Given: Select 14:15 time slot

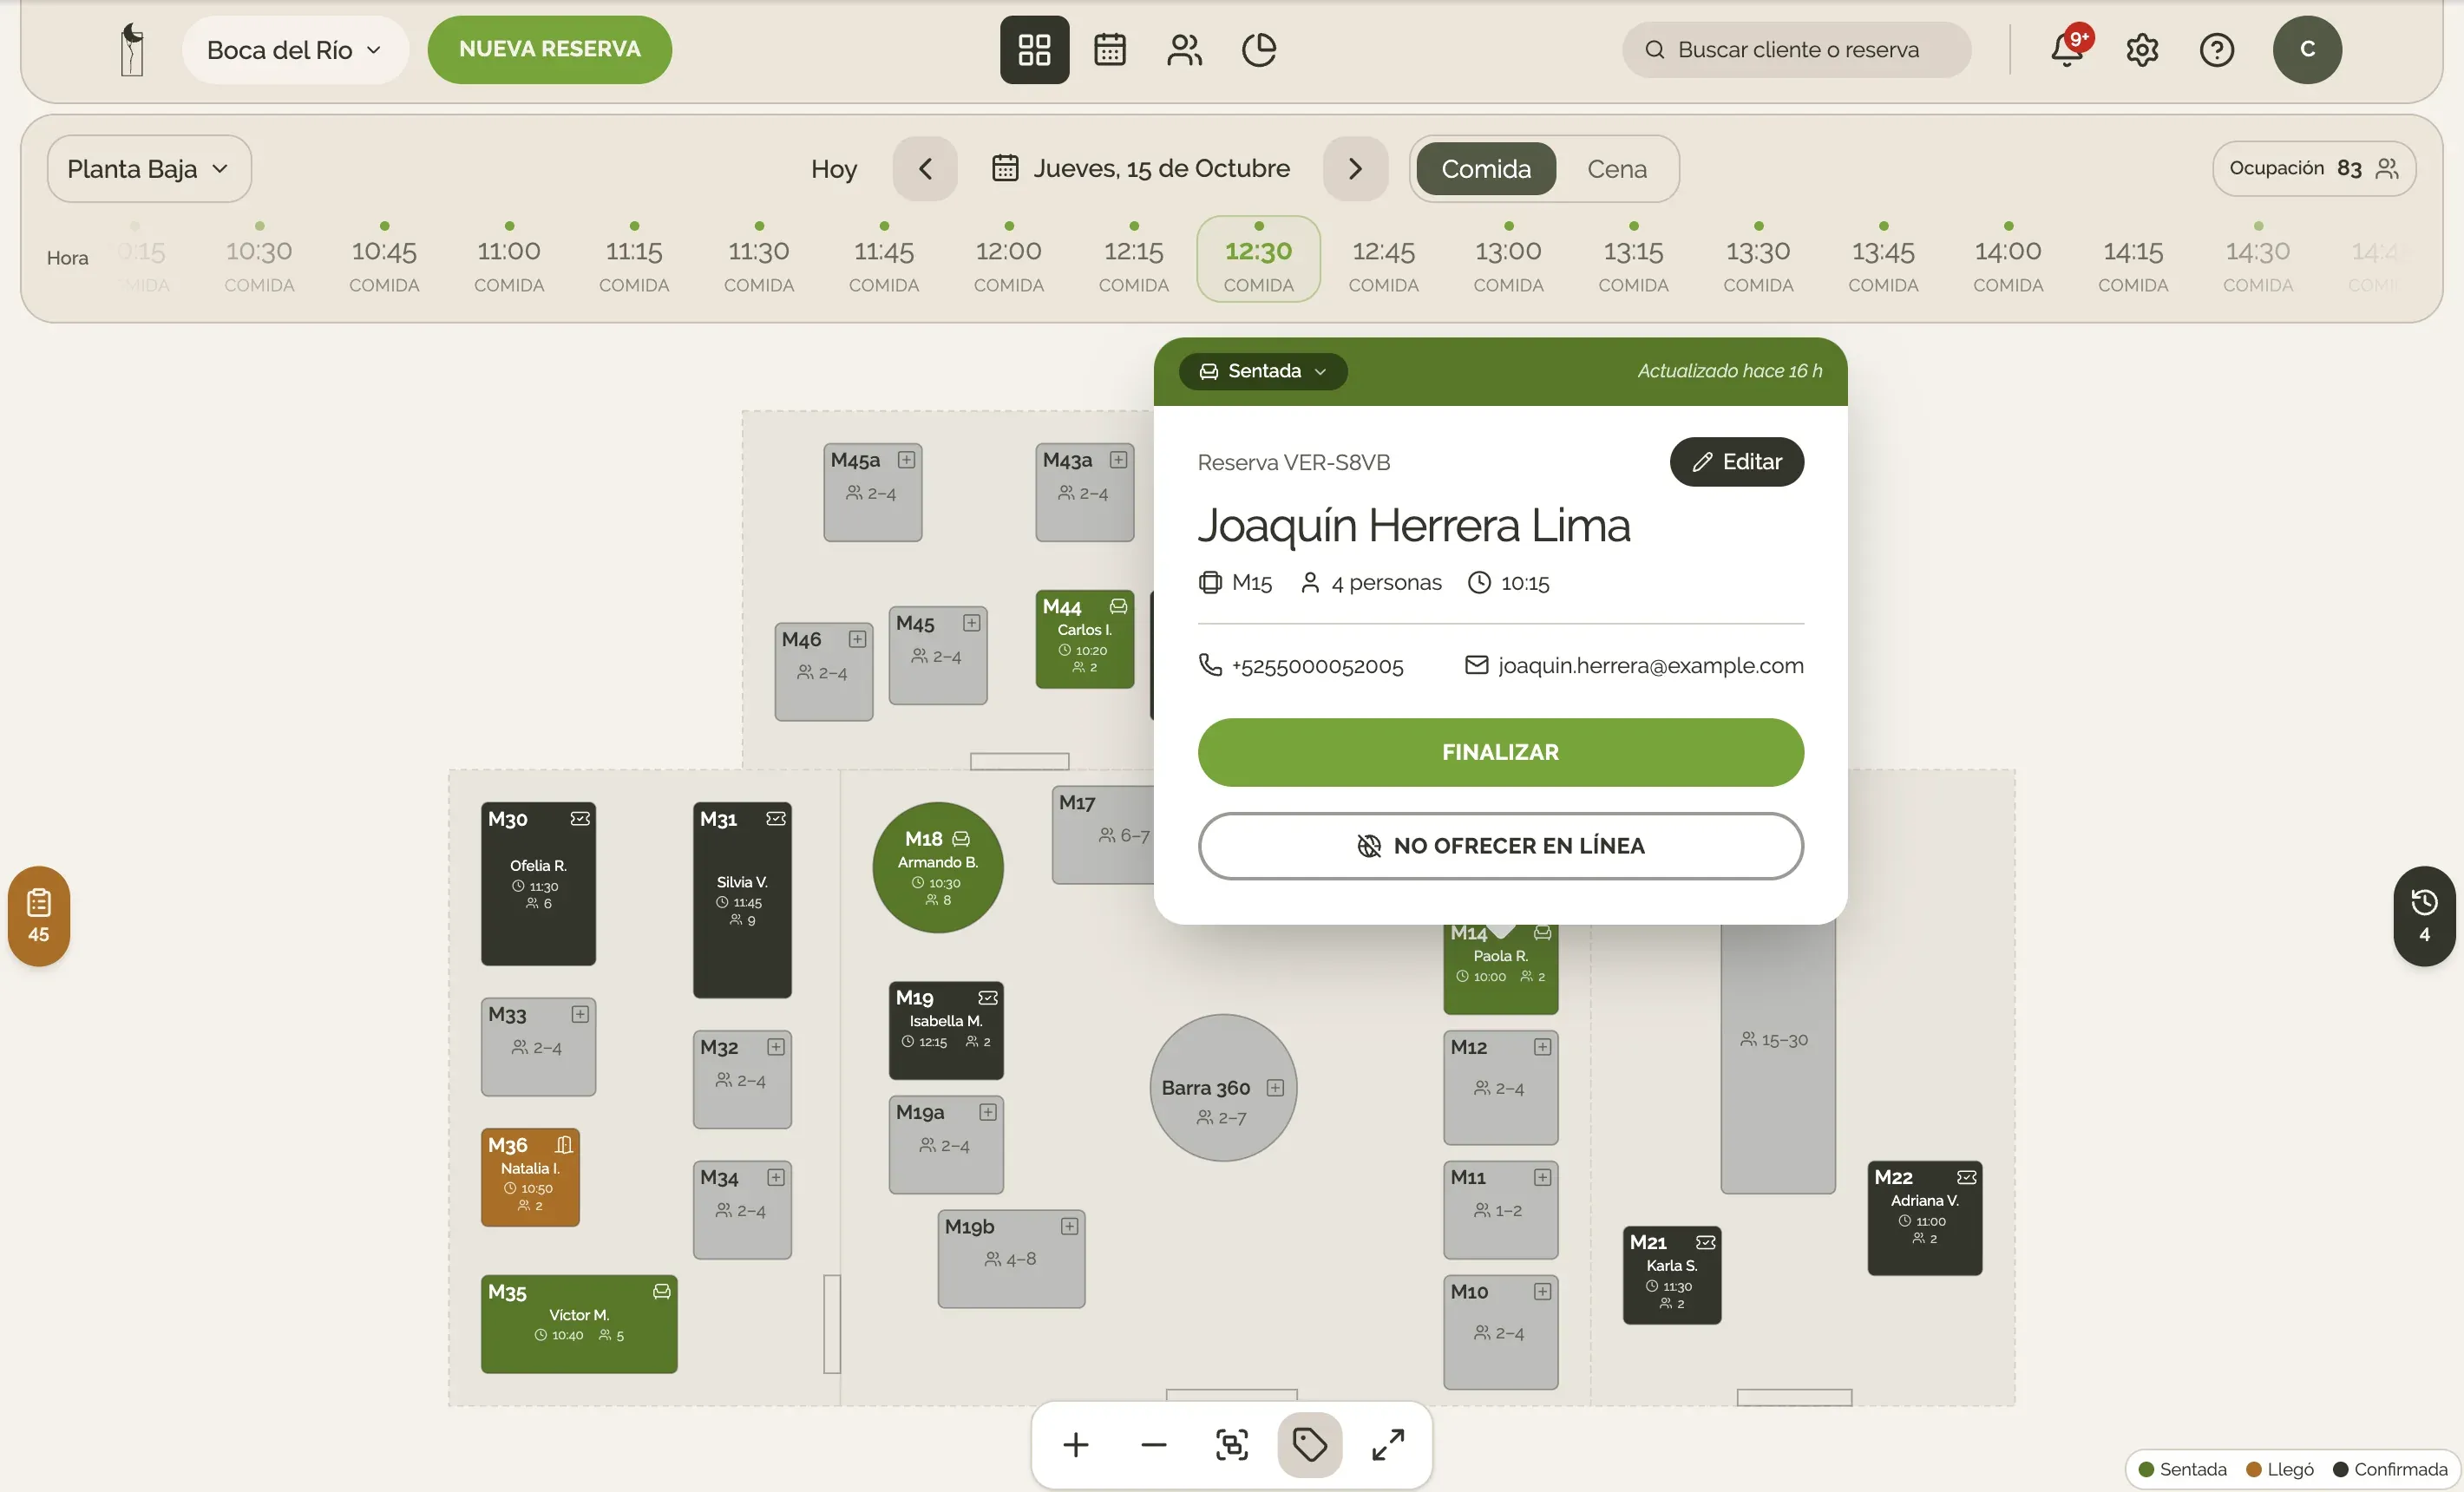Looking at the screenshot, I should pyautogui.click(x=2133, y=259).
